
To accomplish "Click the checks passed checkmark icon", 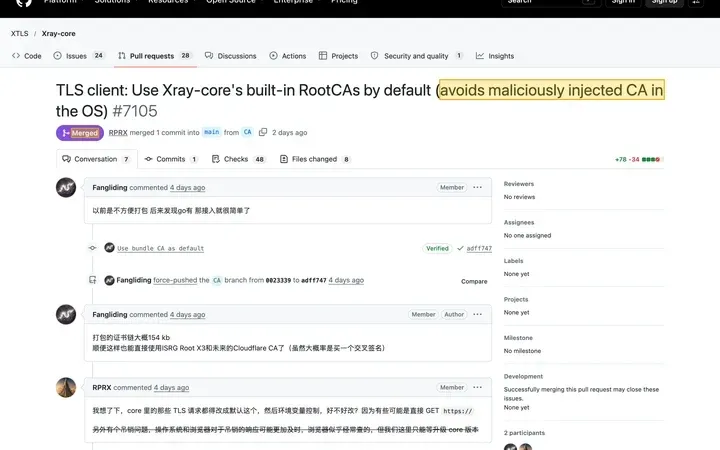I will coord(460,248).
